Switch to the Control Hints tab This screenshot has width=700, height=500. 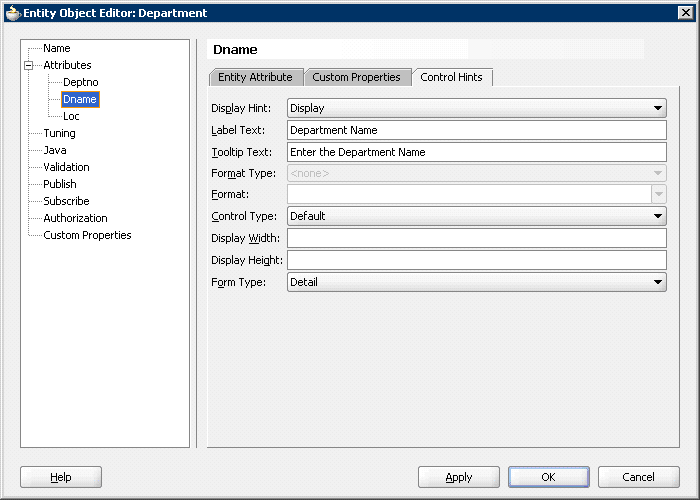tap(451, 77)
